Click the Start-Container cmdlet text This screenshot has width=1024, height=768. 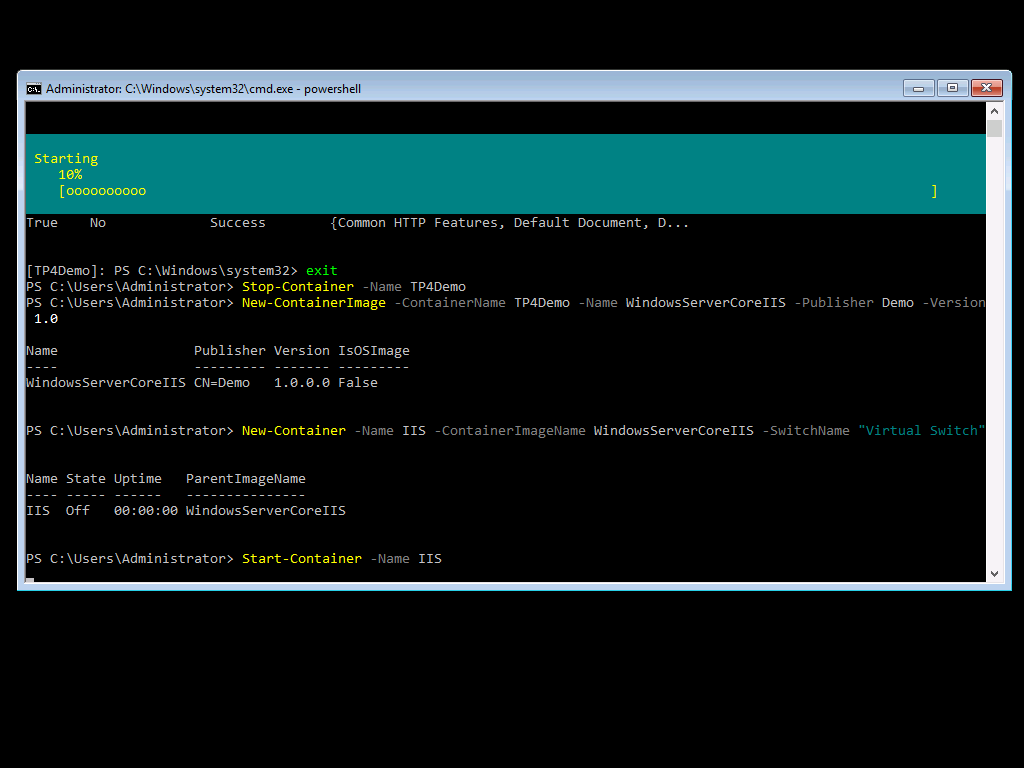pos(302,558)
